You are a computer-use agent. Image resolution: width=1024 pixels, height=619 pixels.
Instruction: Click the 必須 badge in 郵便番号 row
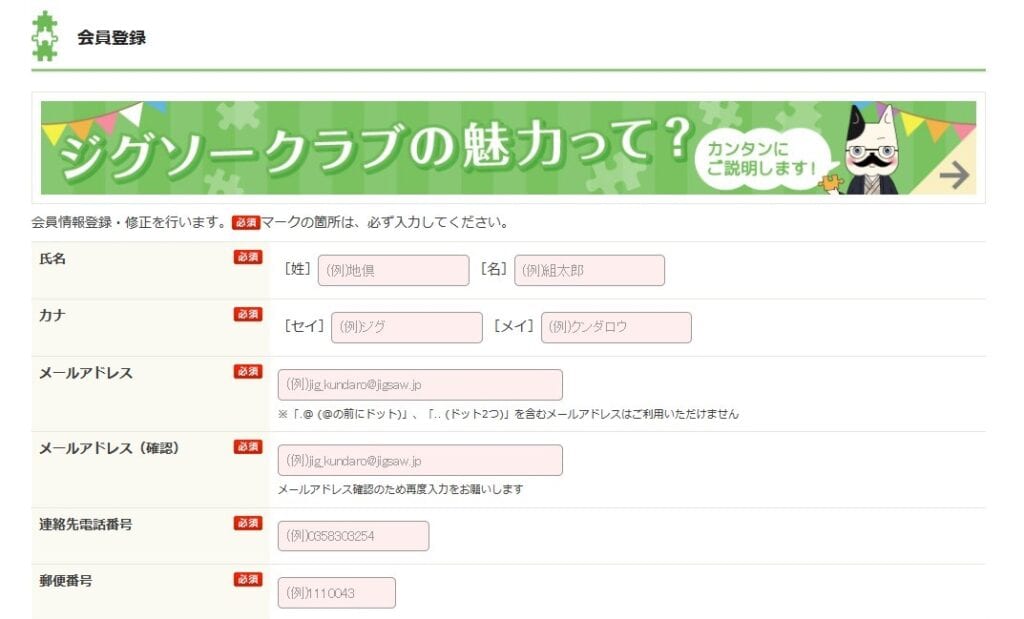coord(248,579)
